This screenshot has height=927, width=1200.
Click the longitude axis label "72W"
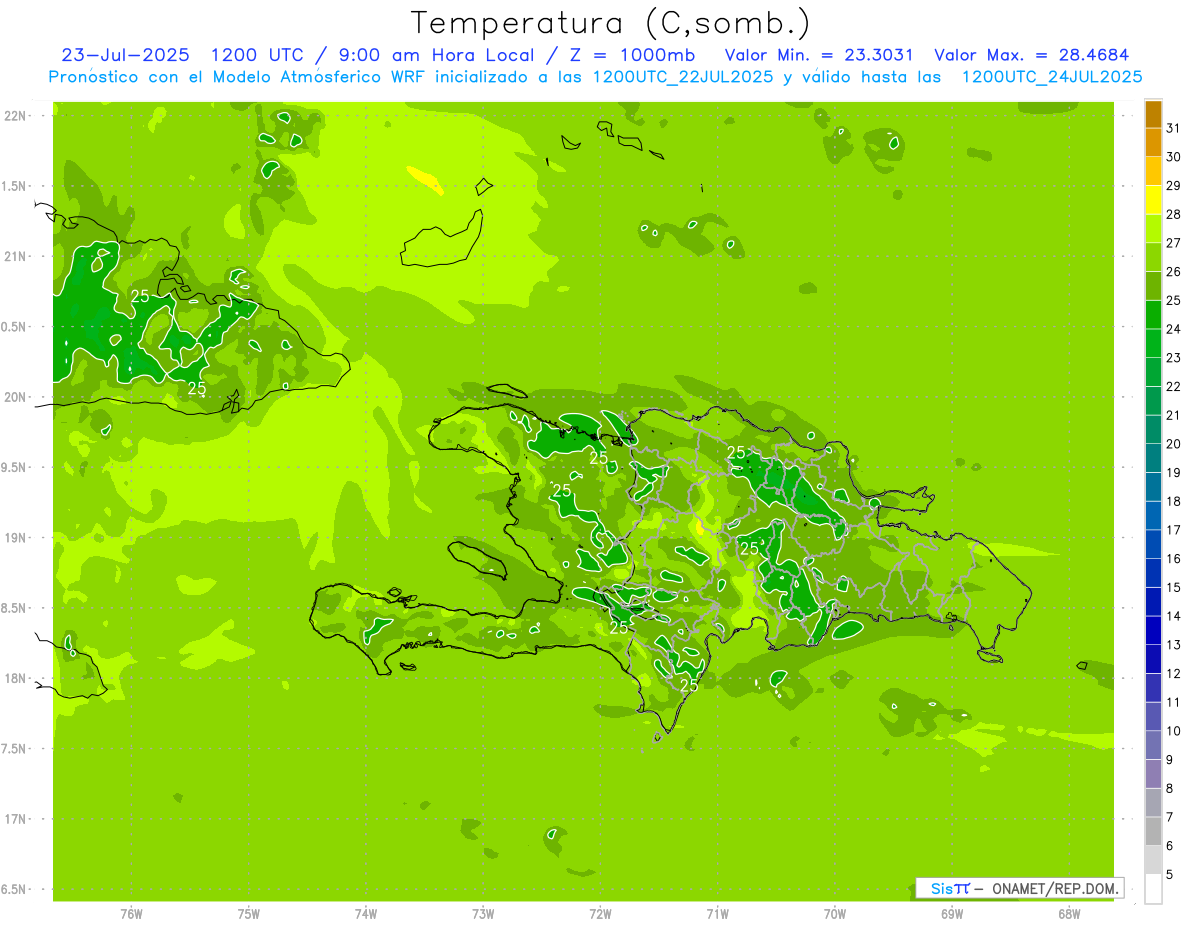point(600,914)
